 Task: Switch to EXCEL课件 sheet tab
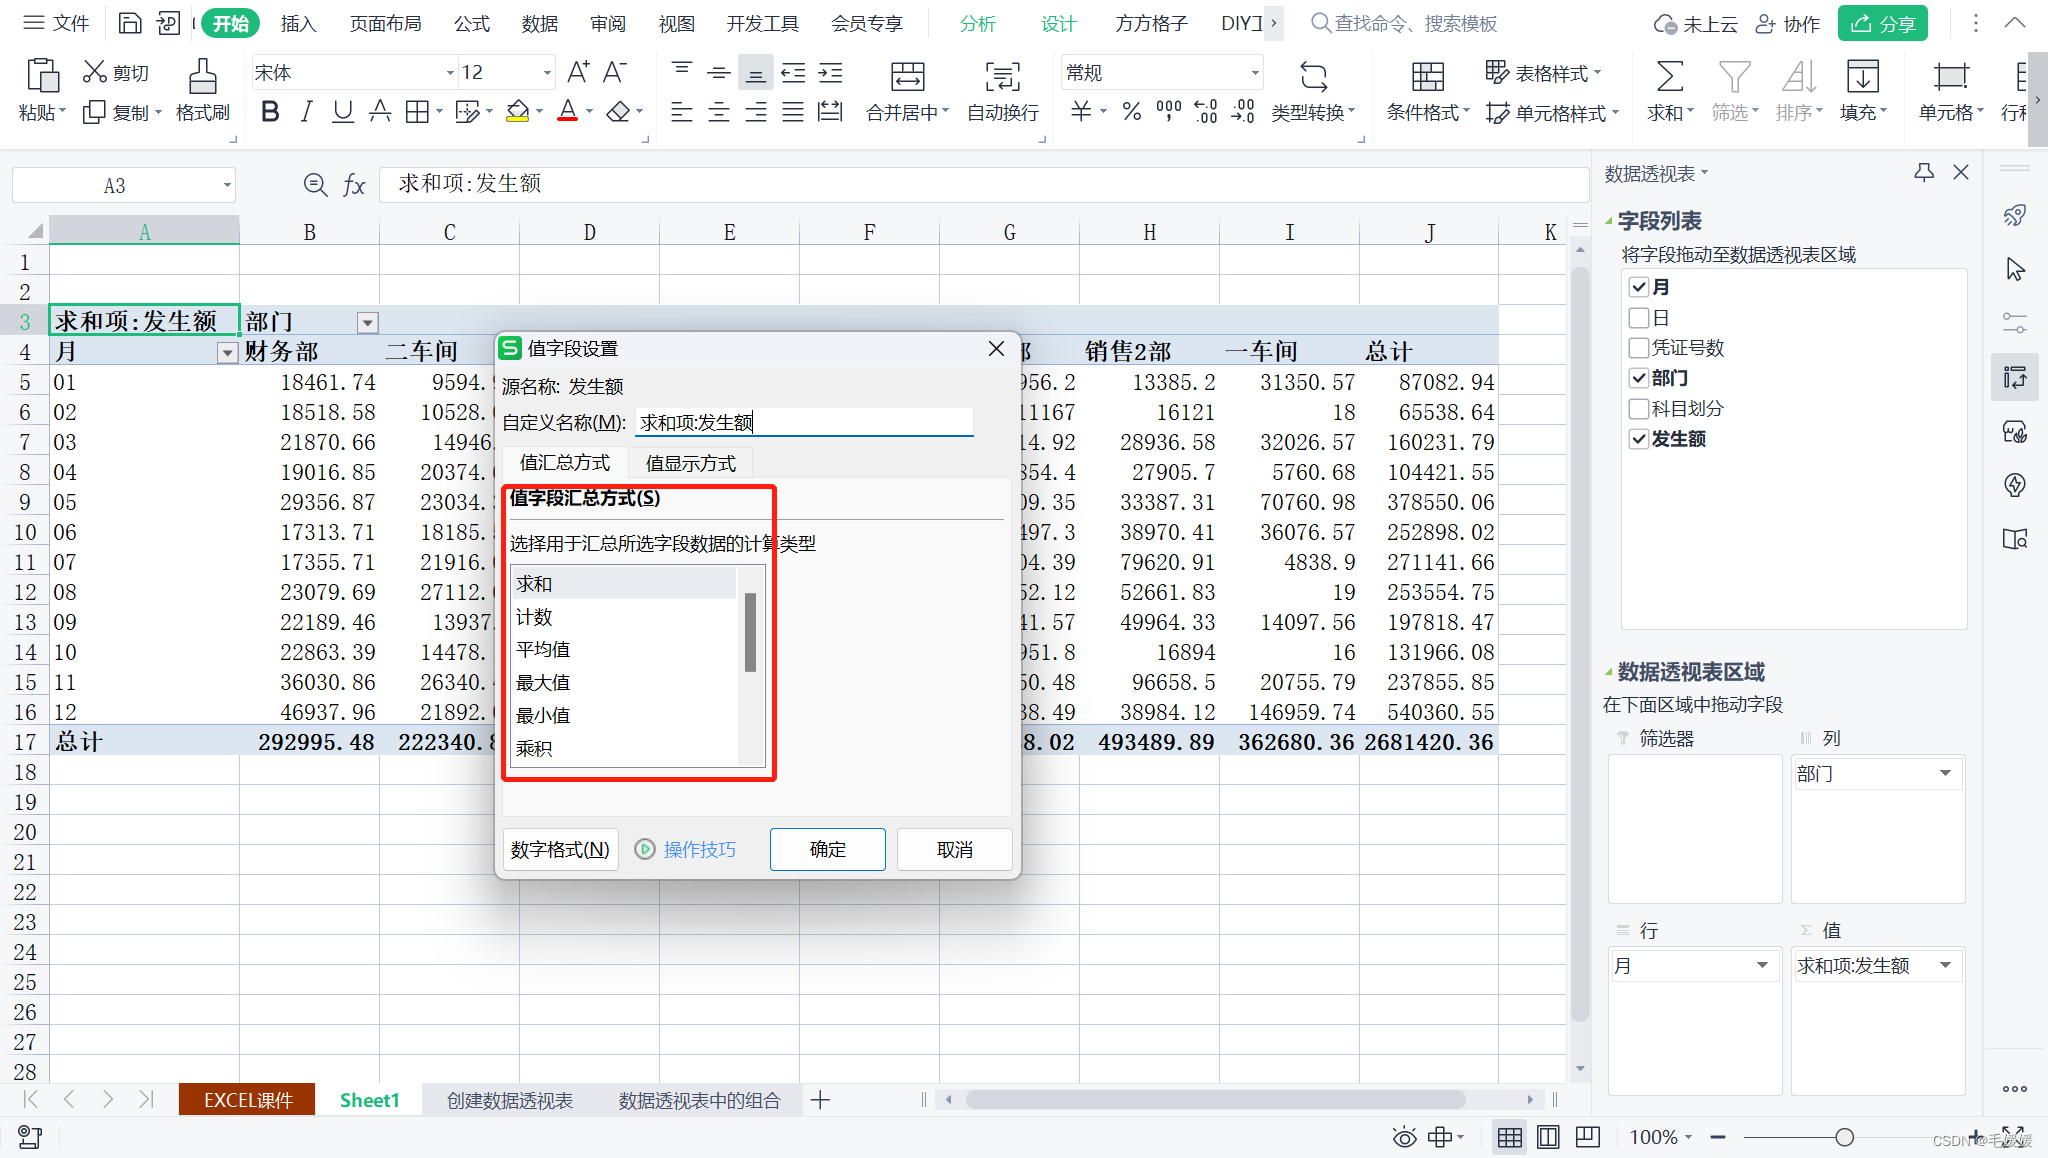click(248, 1100)
